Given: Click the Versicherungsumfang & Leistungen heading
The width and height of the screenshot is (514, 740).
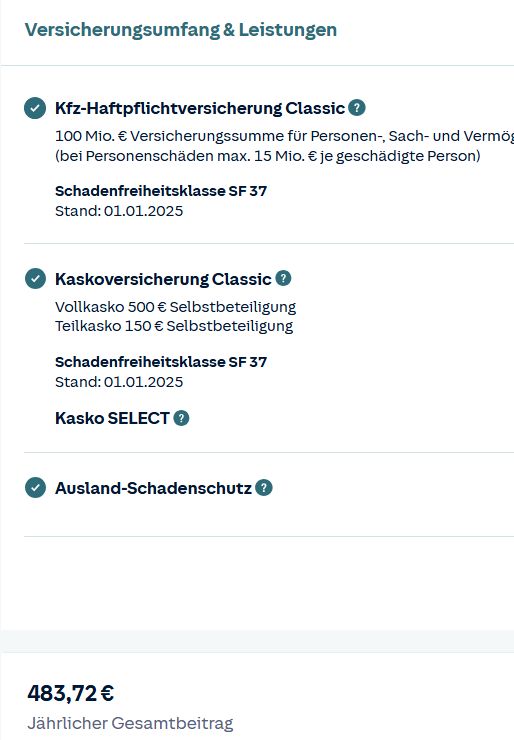Looking at the screenshot, I should (x=181, y=30).
